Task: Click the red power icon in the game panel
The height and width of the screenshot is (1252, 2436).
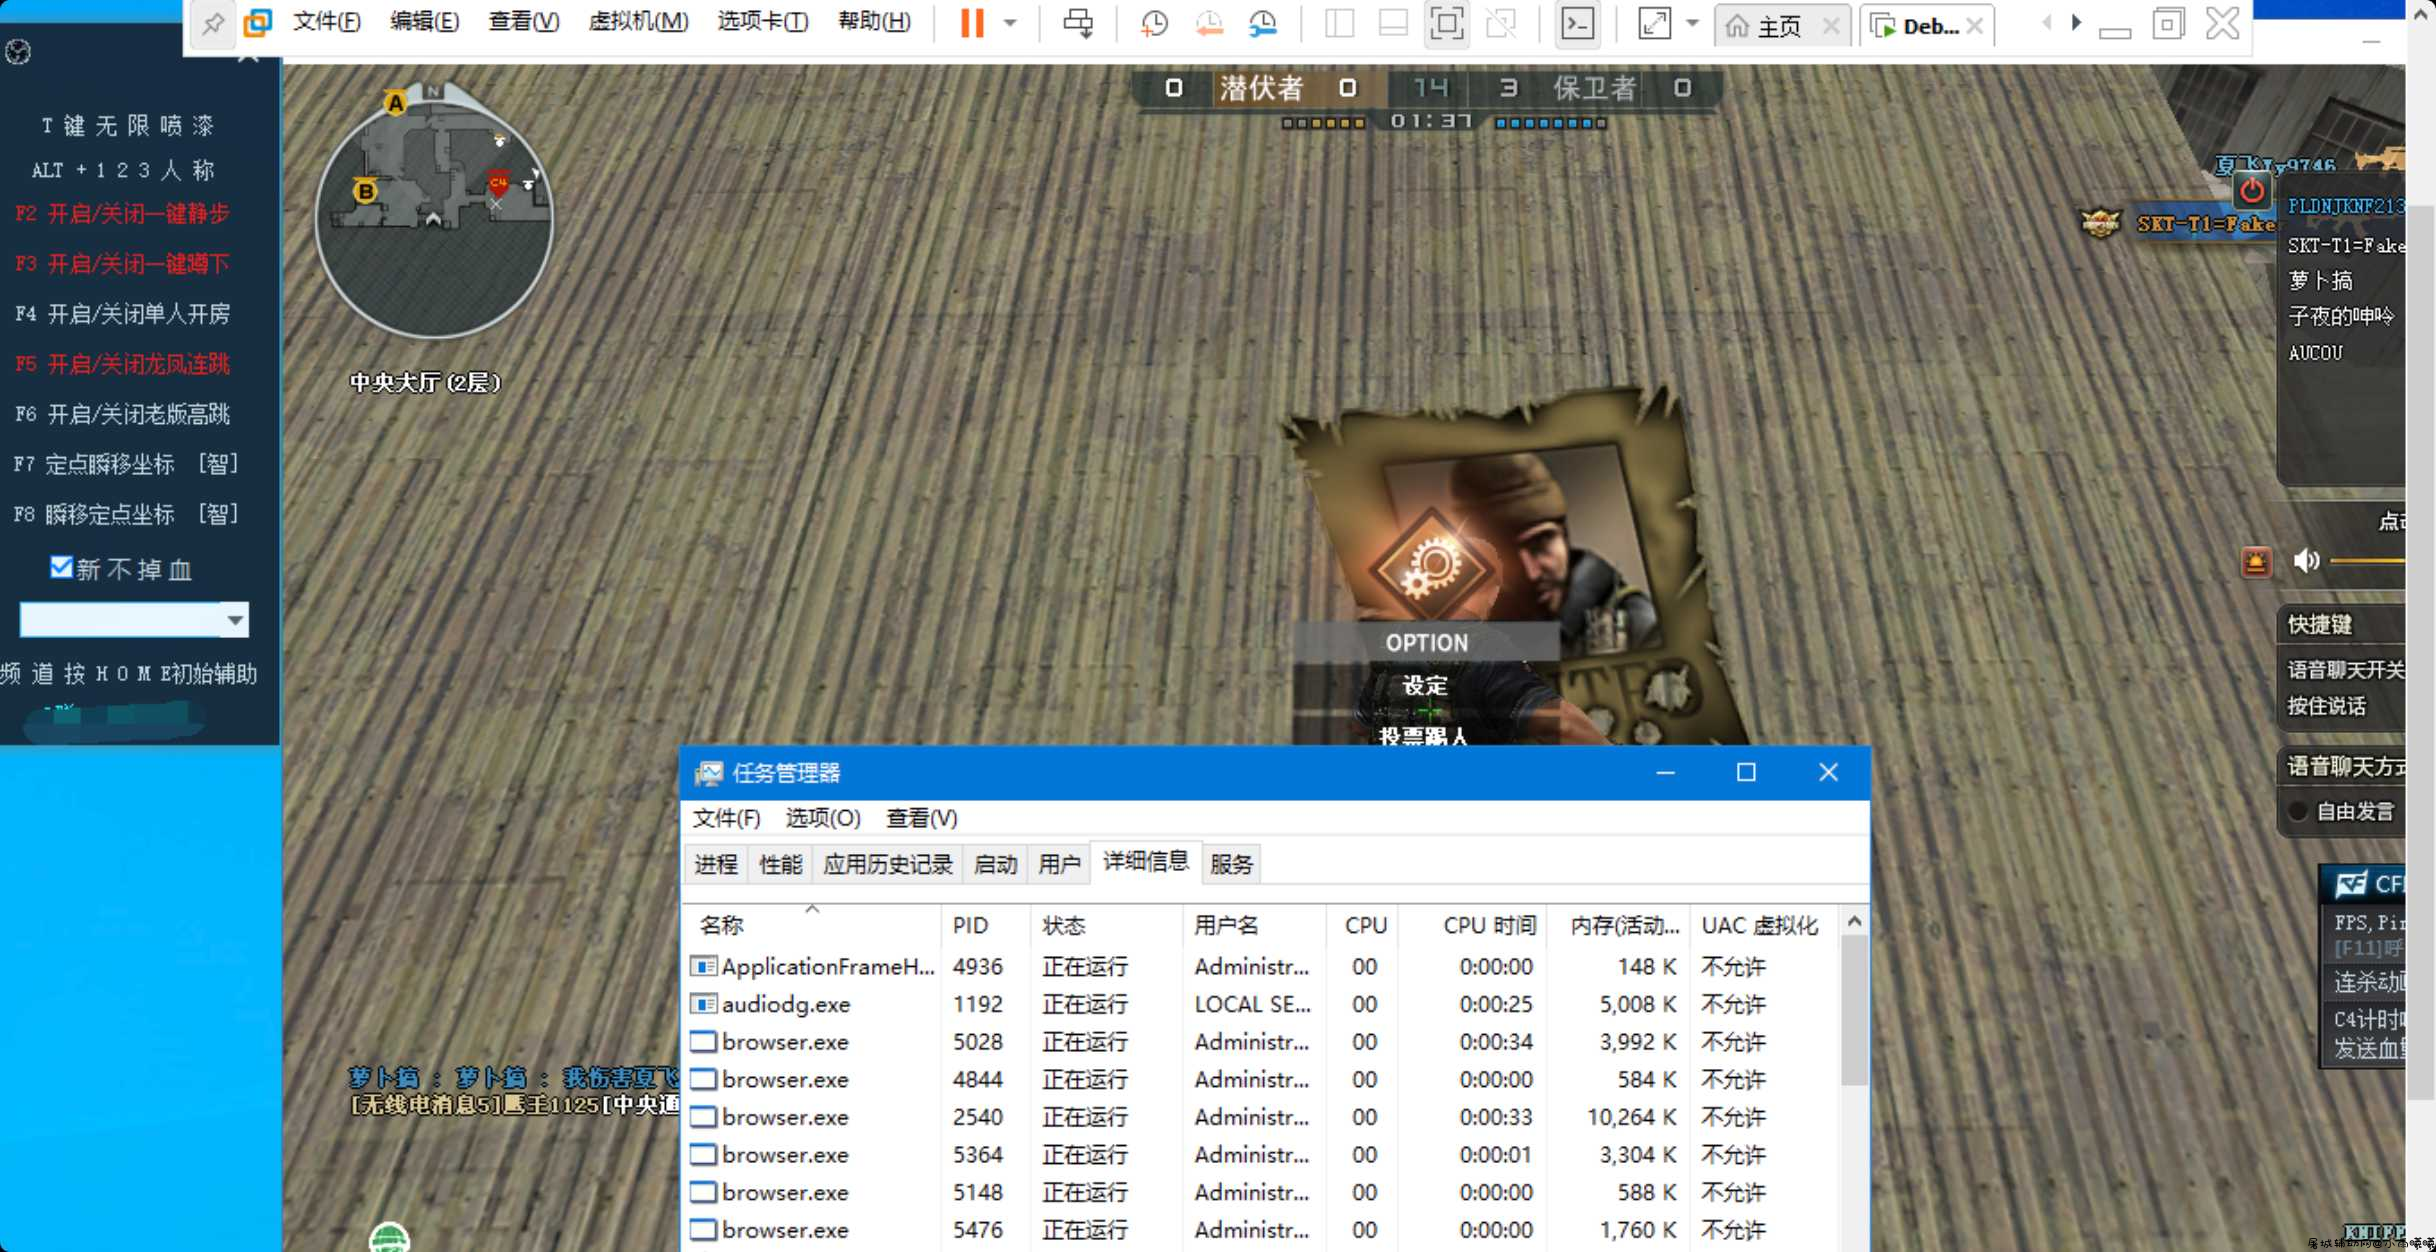Action: click(x=2252, y=190)
